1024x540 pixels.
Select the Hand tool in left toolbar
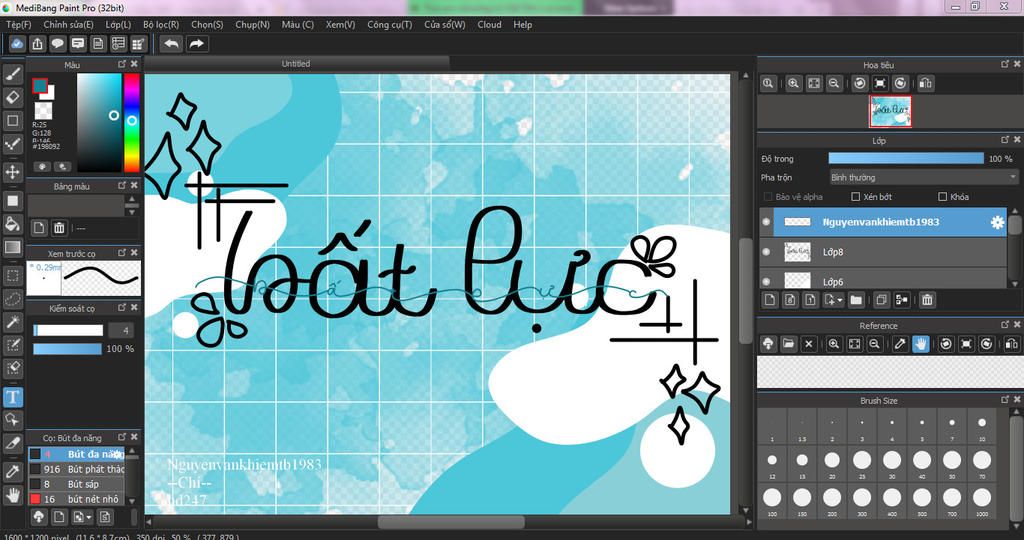[x=12, y=495]
